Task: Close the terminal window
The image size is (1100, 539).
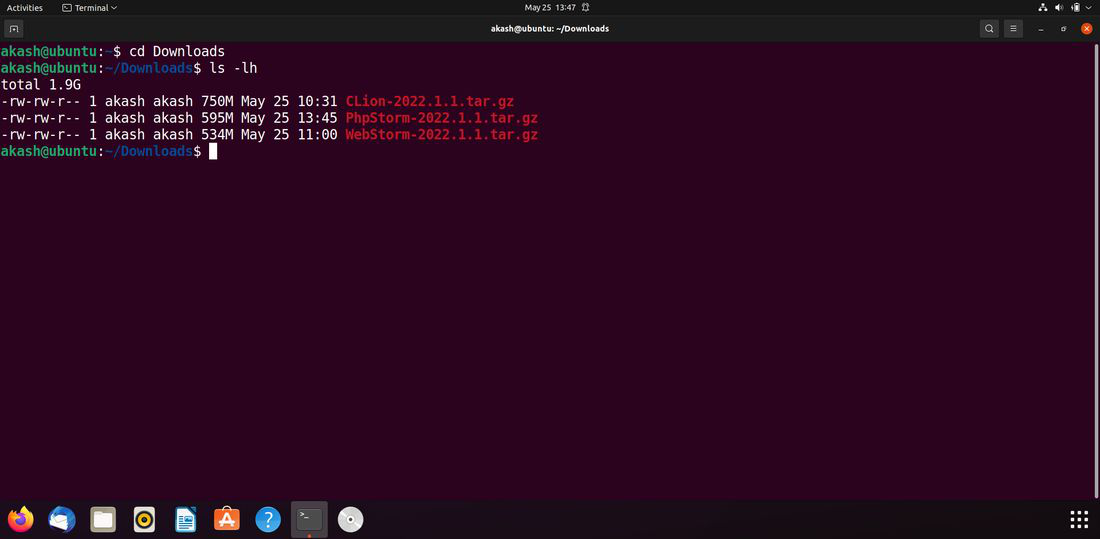Action: tap(1087, 29)
